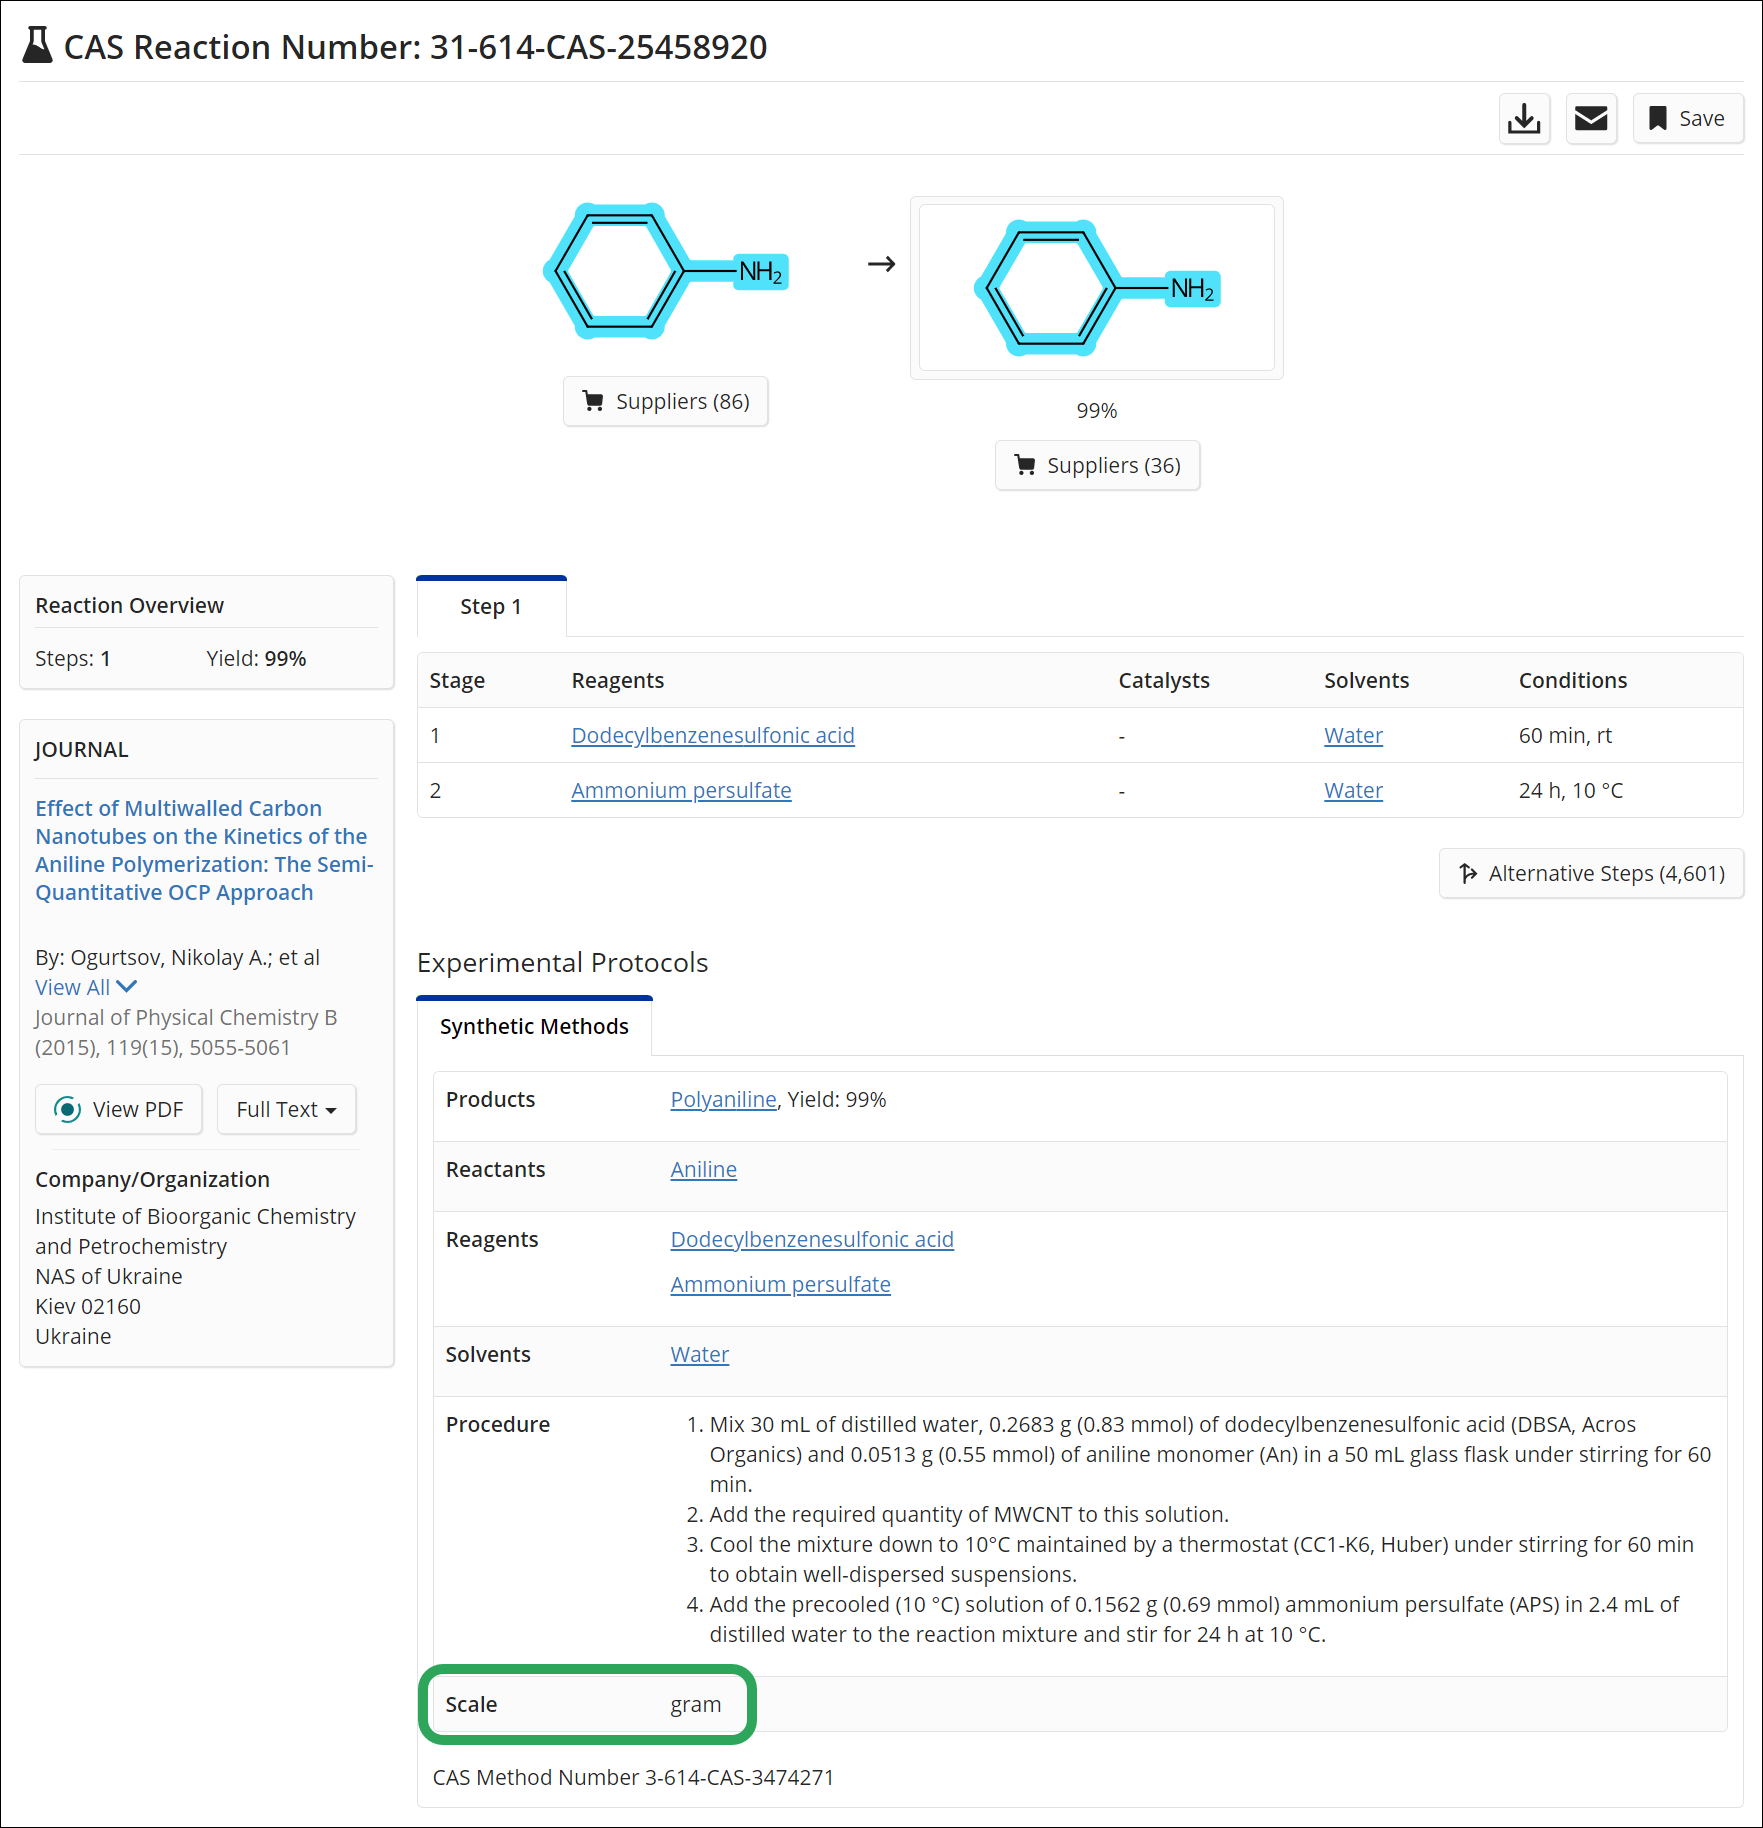Screen dimensions: 1763x1828
Task: Click Water solvent link in stage 2 row
Action: 1353,790
